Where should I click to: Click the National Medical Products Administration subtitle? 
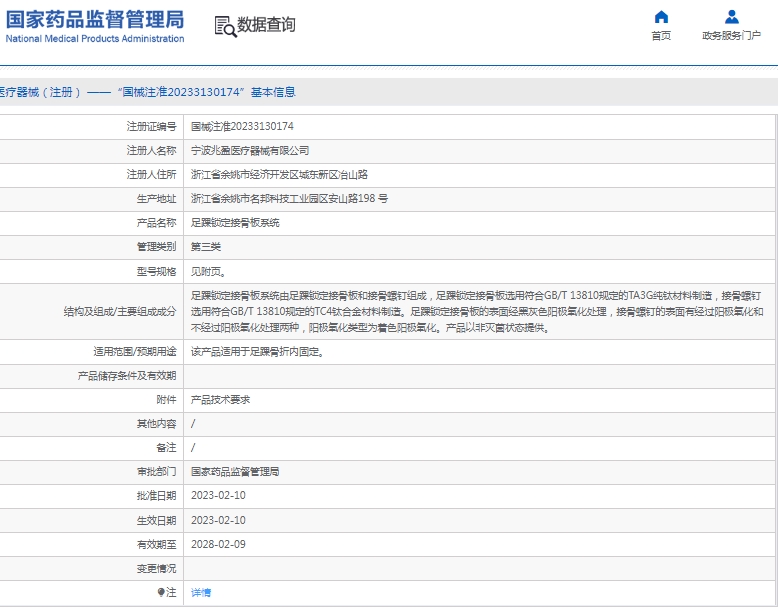pos(95,39)
